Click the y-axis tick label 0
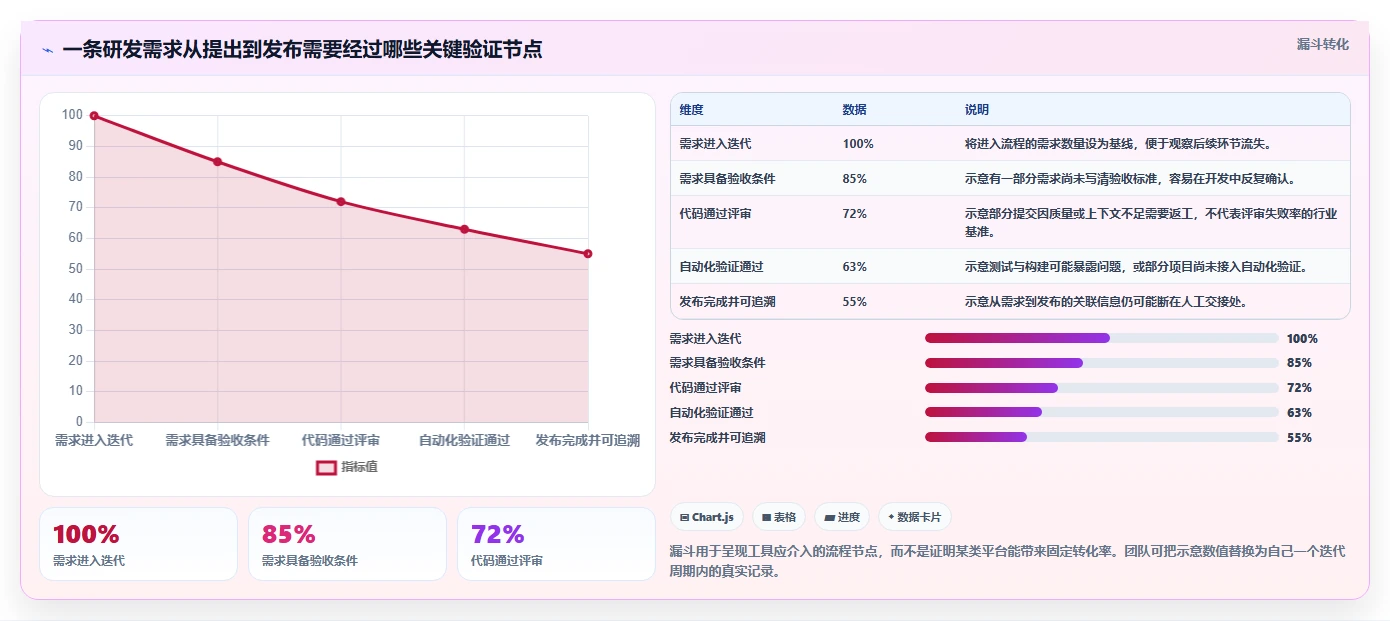This screenshot has width=1390, height=621. [79, 422]
